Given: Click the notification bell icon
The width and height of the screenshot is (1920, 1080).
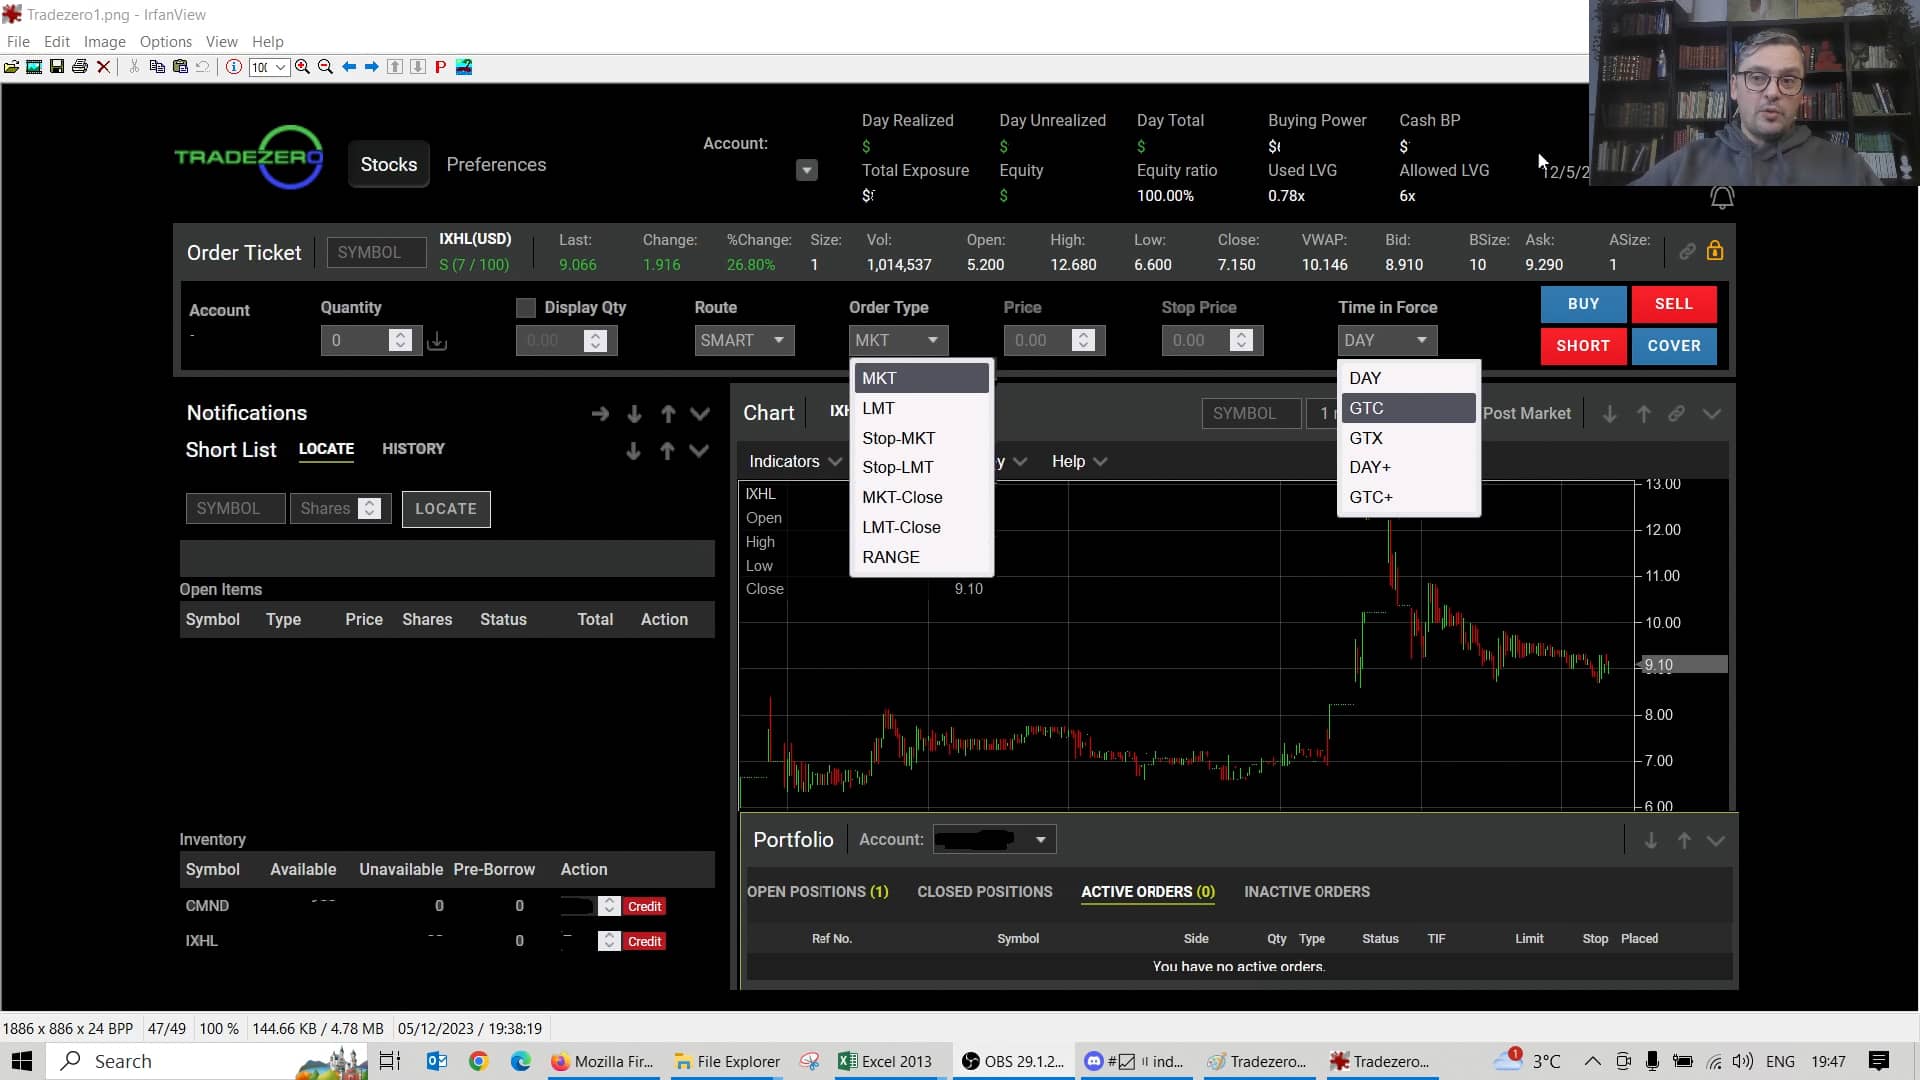Looking at the screenshot, I should pos(1722,197).
